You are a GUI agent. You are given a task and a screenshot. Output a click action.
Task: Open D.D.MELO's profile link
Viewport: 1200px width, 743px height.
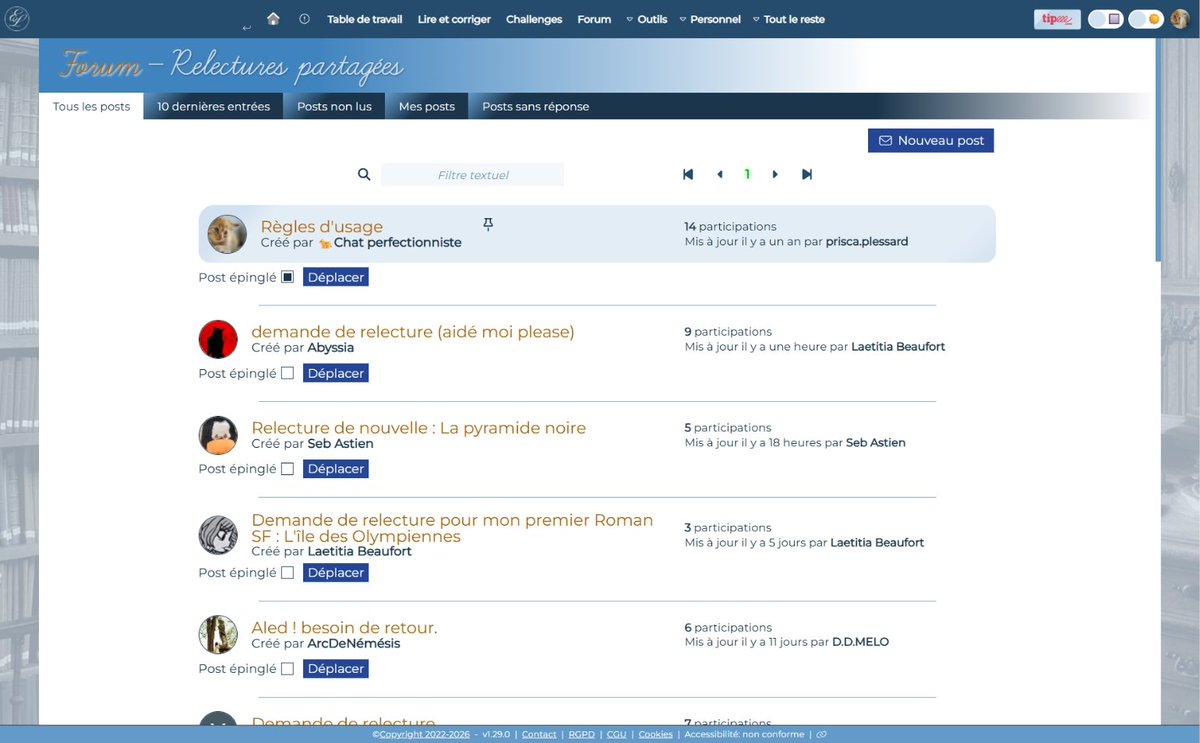pos(860,642)
